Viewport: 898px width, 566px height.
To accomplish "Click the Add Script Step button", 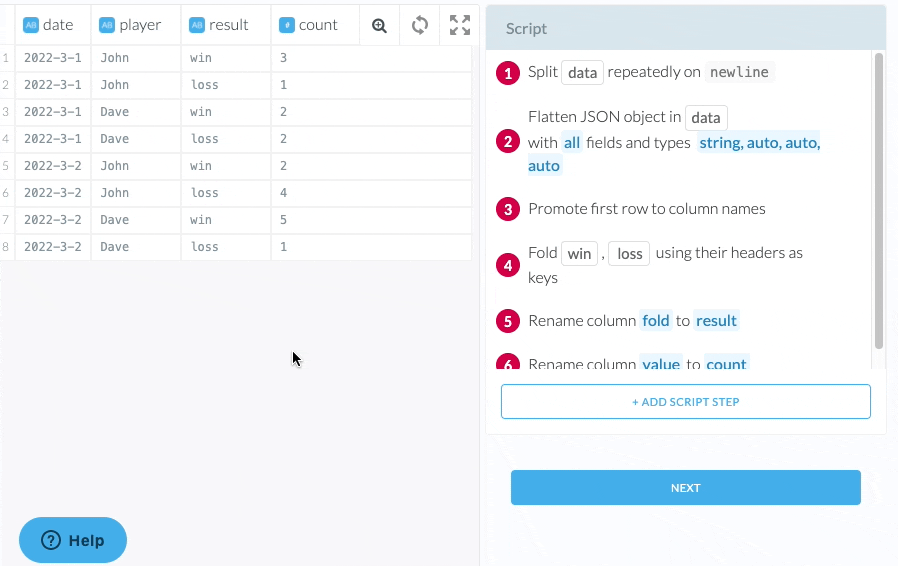I will click(x=685, y=402).
